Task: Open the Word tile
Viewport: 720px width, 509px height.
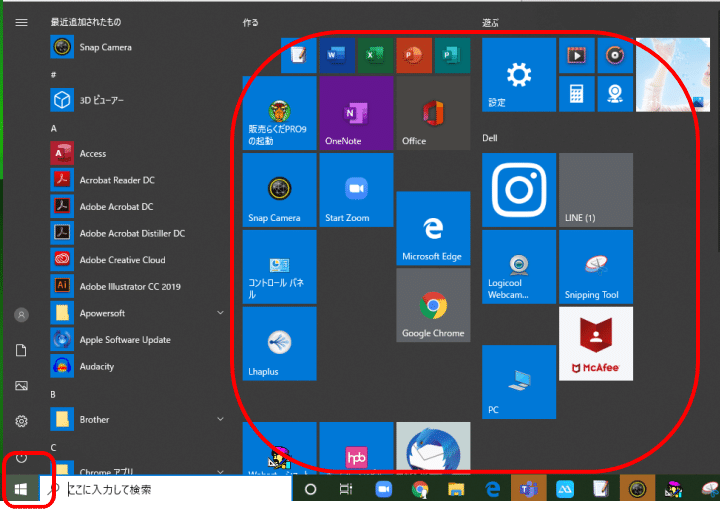Action: point(337,56)
